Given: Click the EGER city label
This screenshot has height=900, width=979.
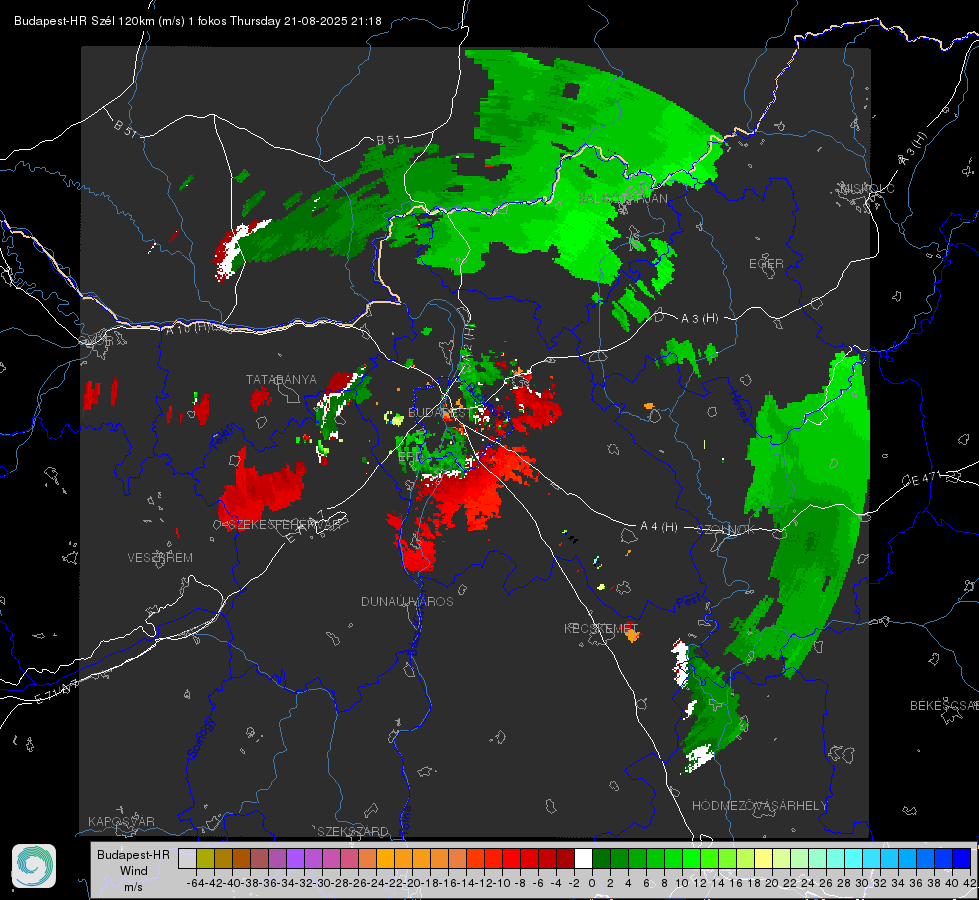Looking at the screenshot, I should coord(766,264).
